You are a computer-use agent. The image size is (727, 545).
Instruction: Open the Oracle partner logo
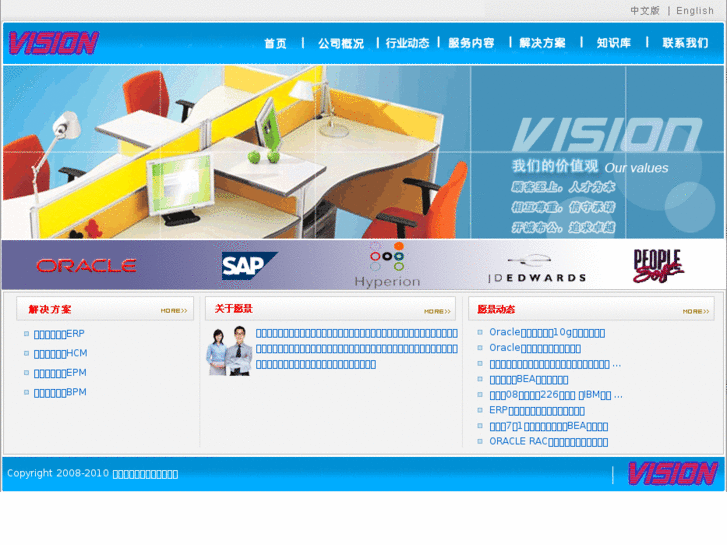coord(86,266)
